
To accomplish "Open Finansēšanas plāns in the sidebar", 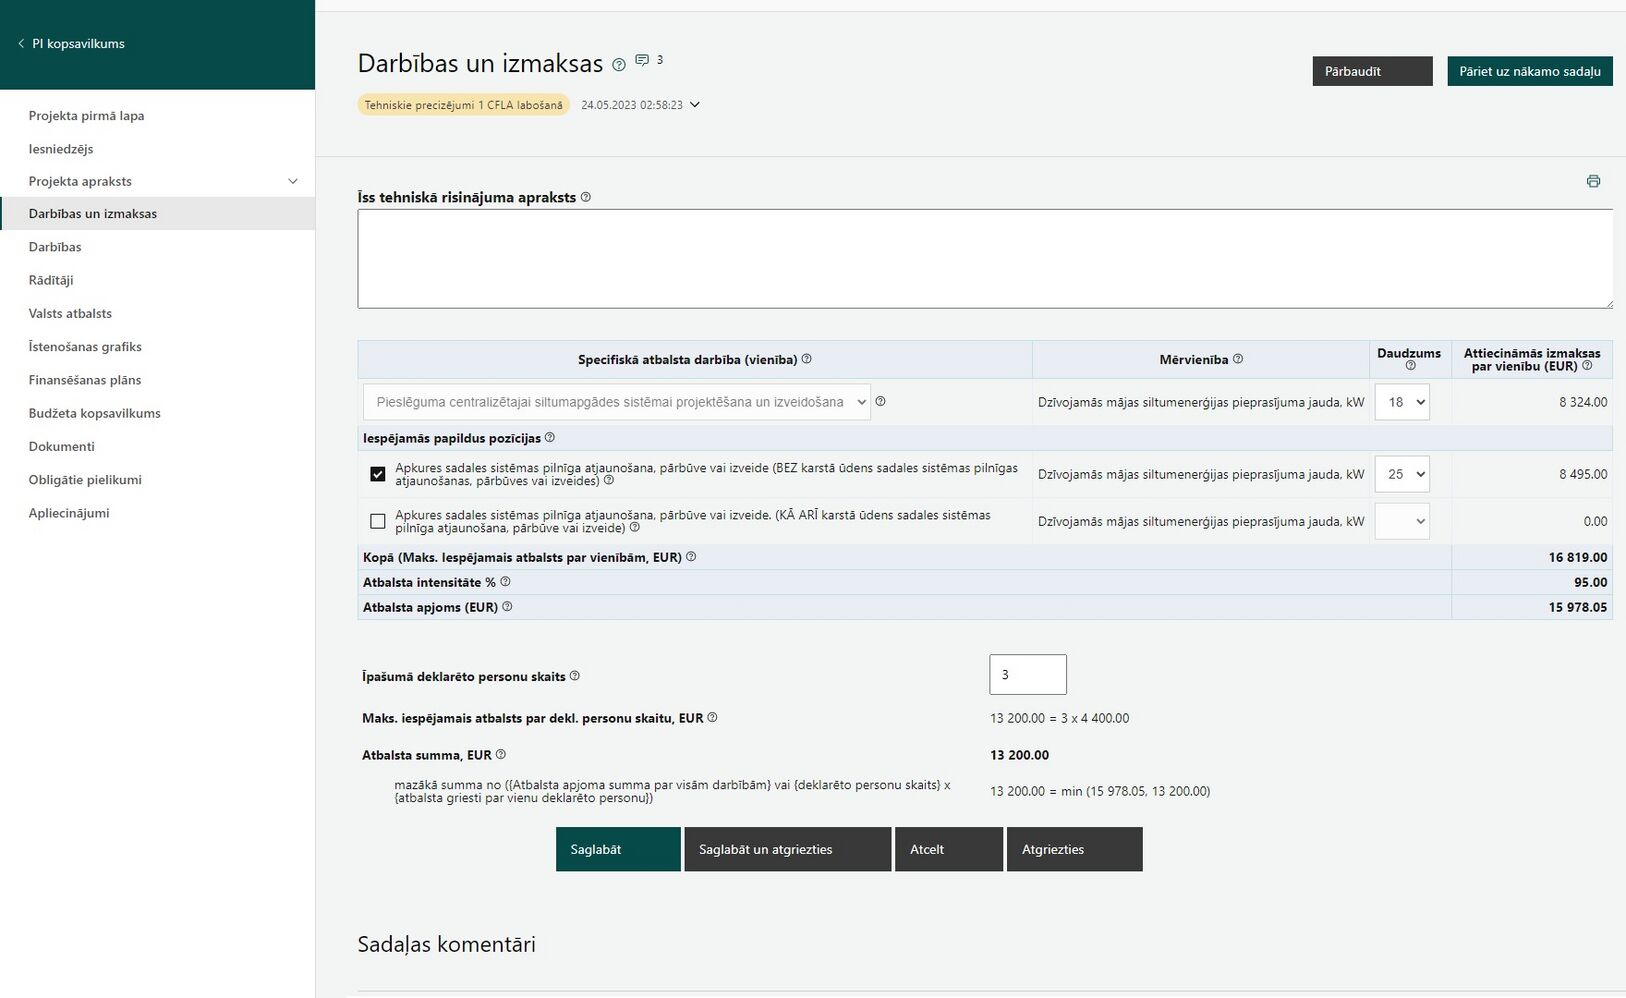I will point(85,380).
